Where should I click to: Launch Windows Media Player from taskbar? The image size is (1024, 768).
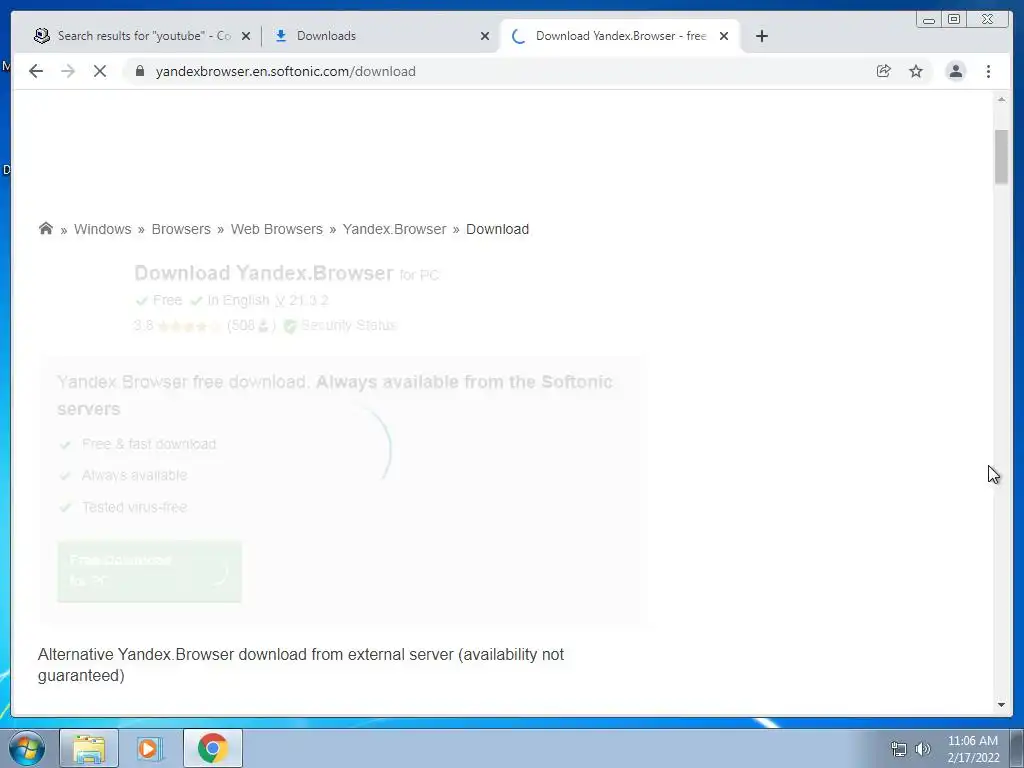pos(150,748)
